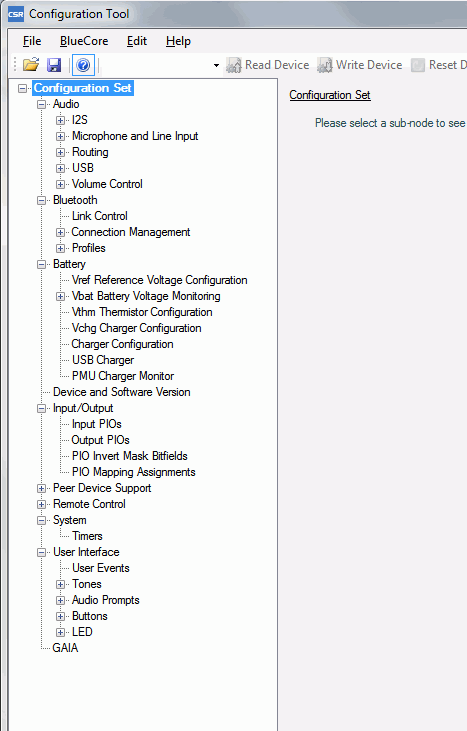Select the Output PIOs tree item
467x731 pixels.
pyautogui.click(x=100, y=440)
